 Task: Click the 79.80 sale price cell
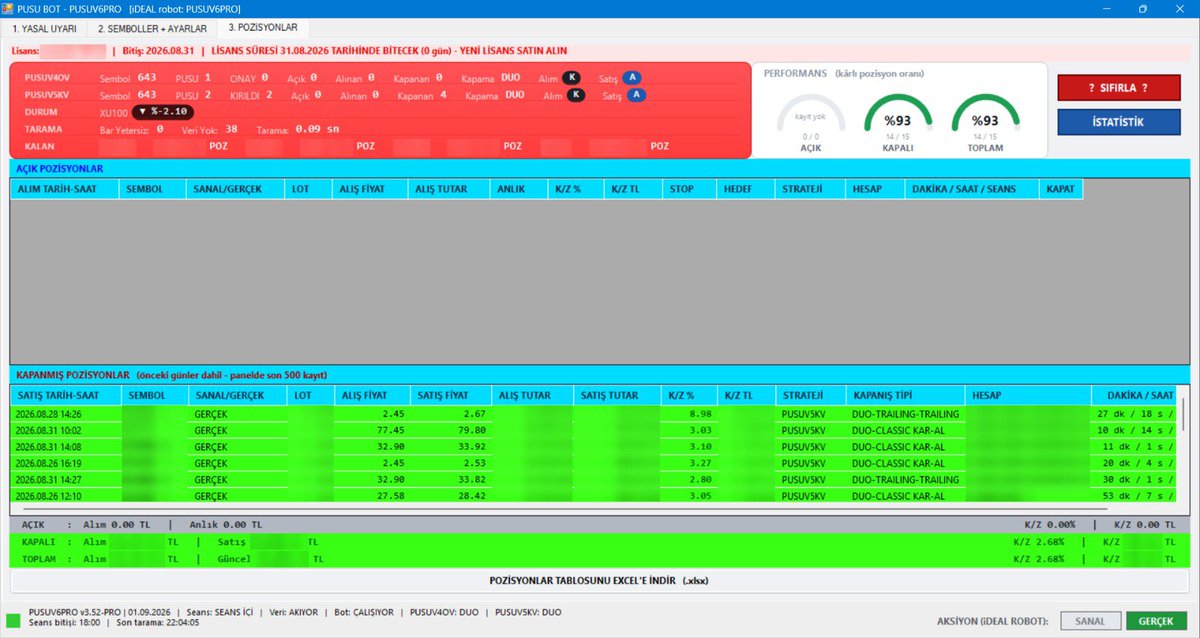point(451,430)
